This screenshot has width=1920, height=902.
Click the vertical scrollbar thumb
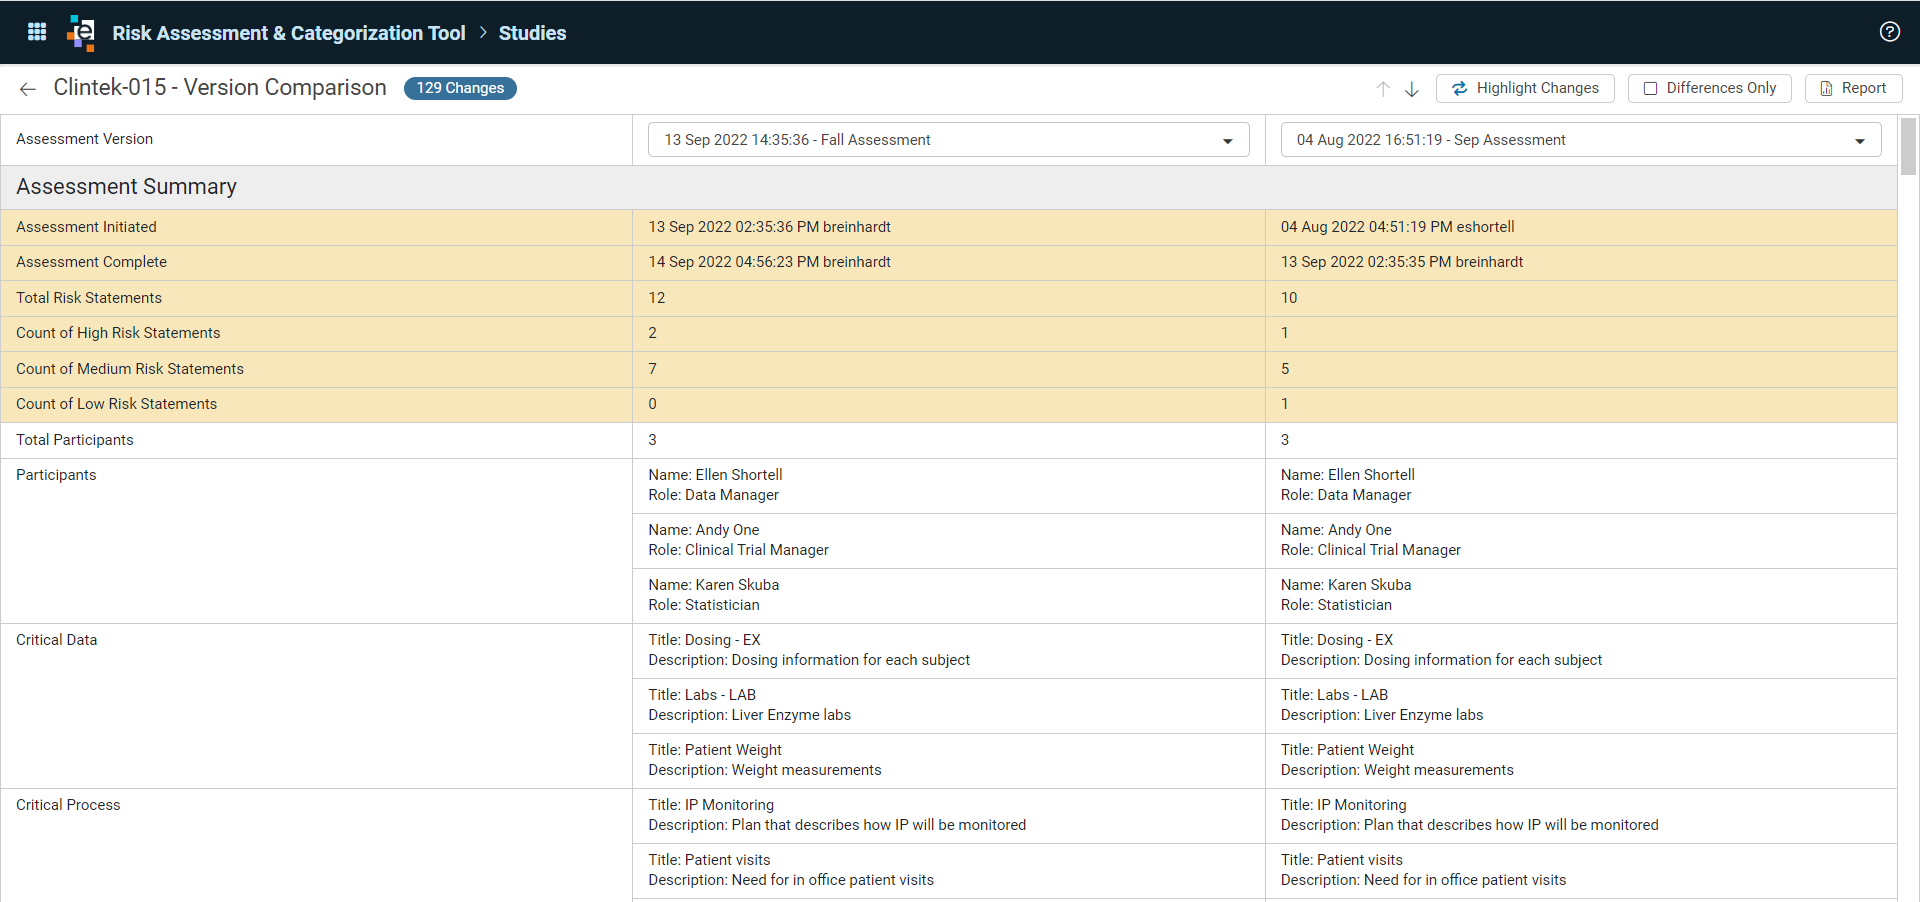pos(1908,146)
